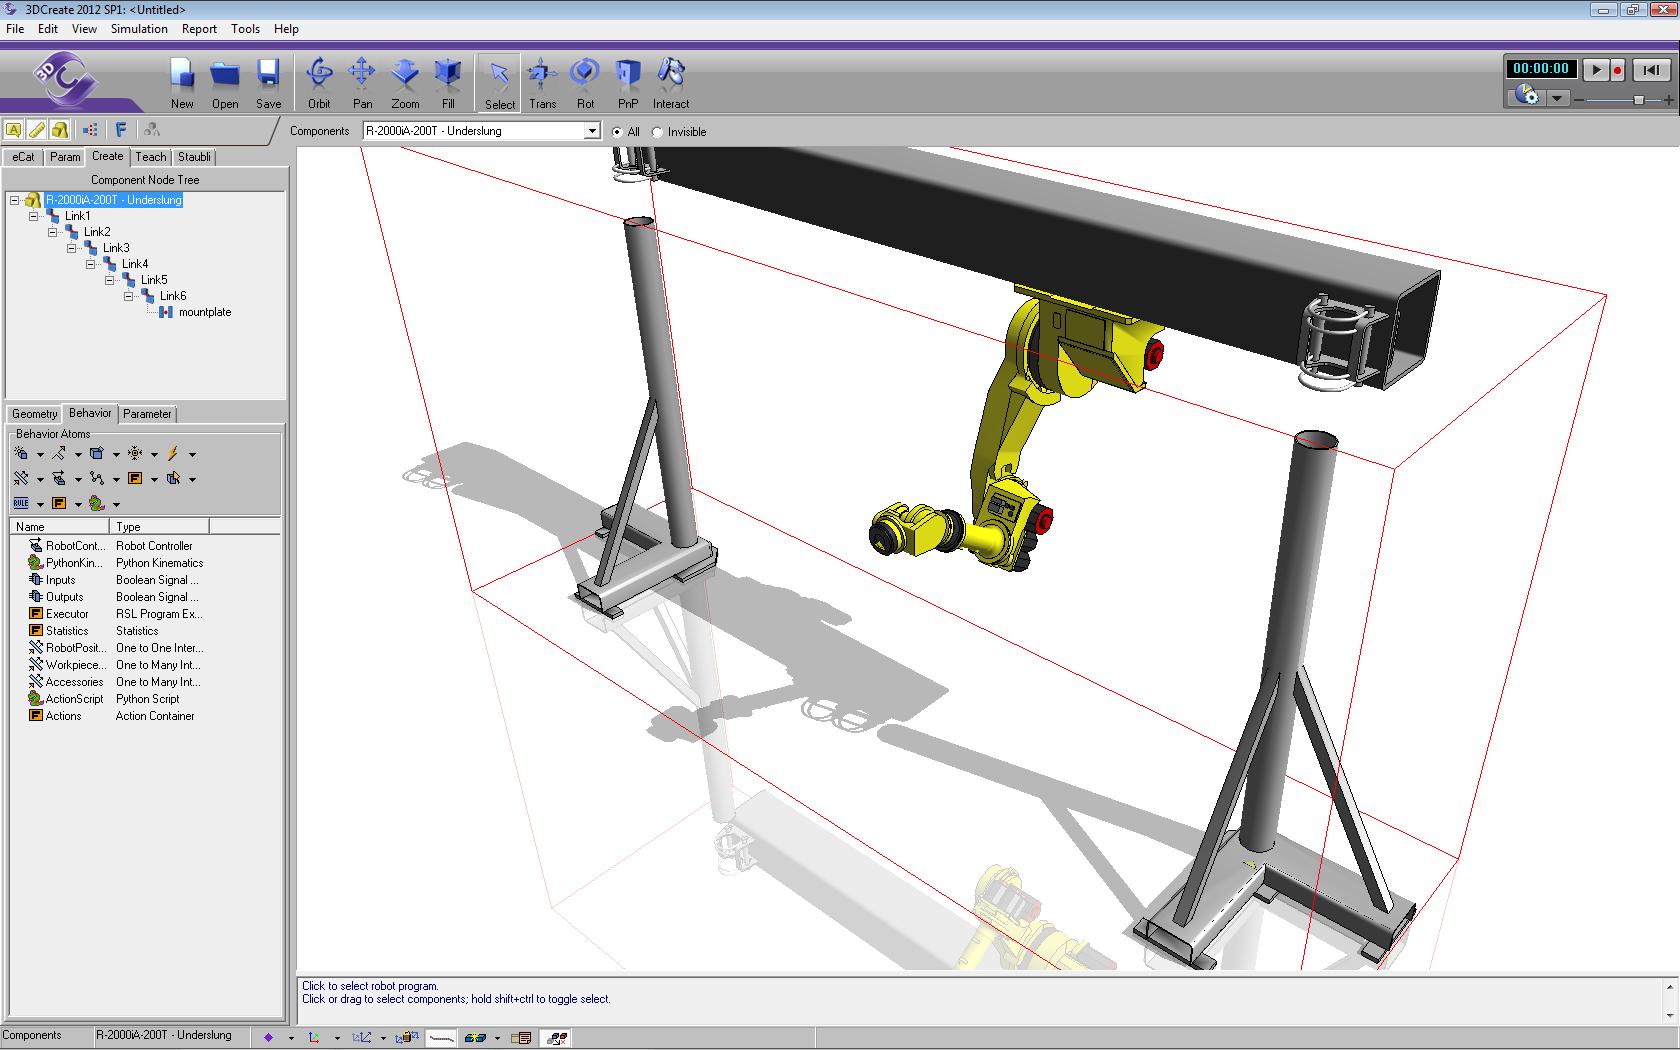The height and width of the screenshot is (1050, 1680).
Task: Click the RULE behavior atom icon
Action: coord(21,503)
